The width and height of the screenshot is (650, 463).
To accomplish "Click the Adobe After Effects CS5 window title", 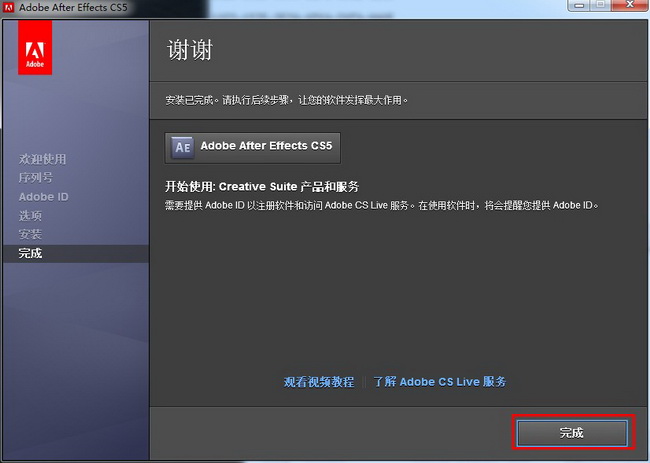I will [x=73, y=7].
